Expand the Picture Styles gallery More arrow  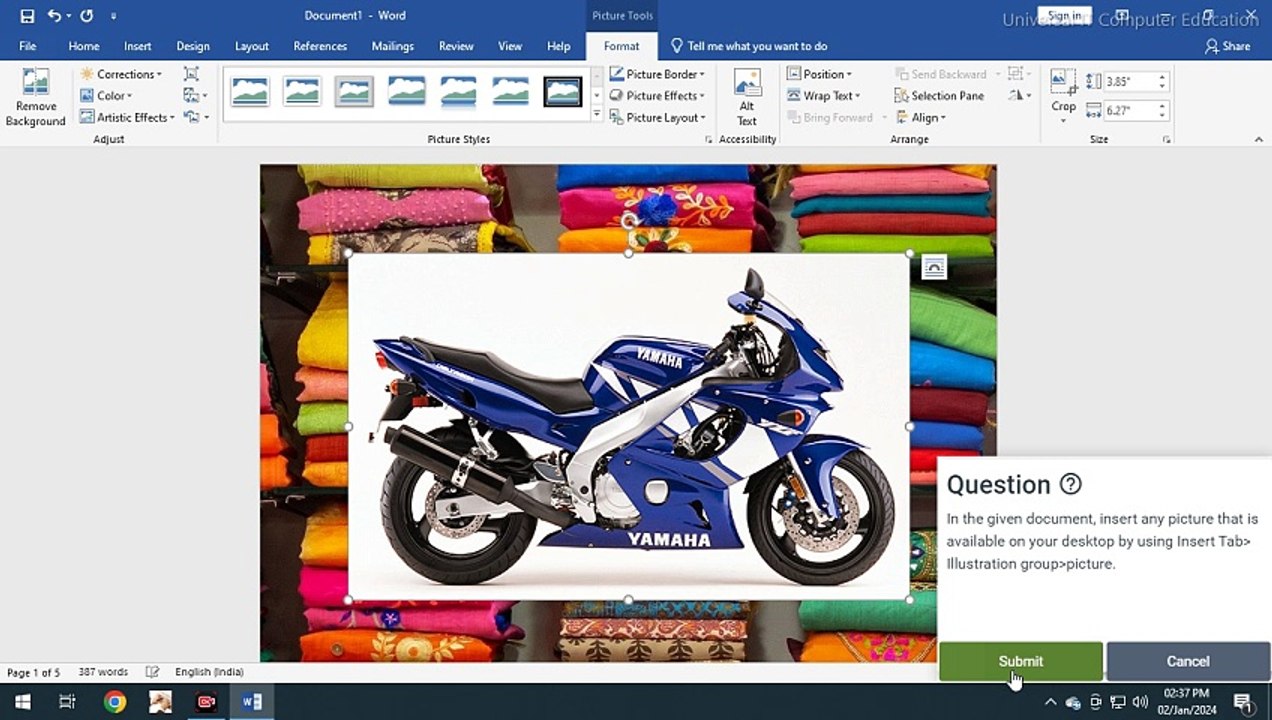(x=597, y=115)
